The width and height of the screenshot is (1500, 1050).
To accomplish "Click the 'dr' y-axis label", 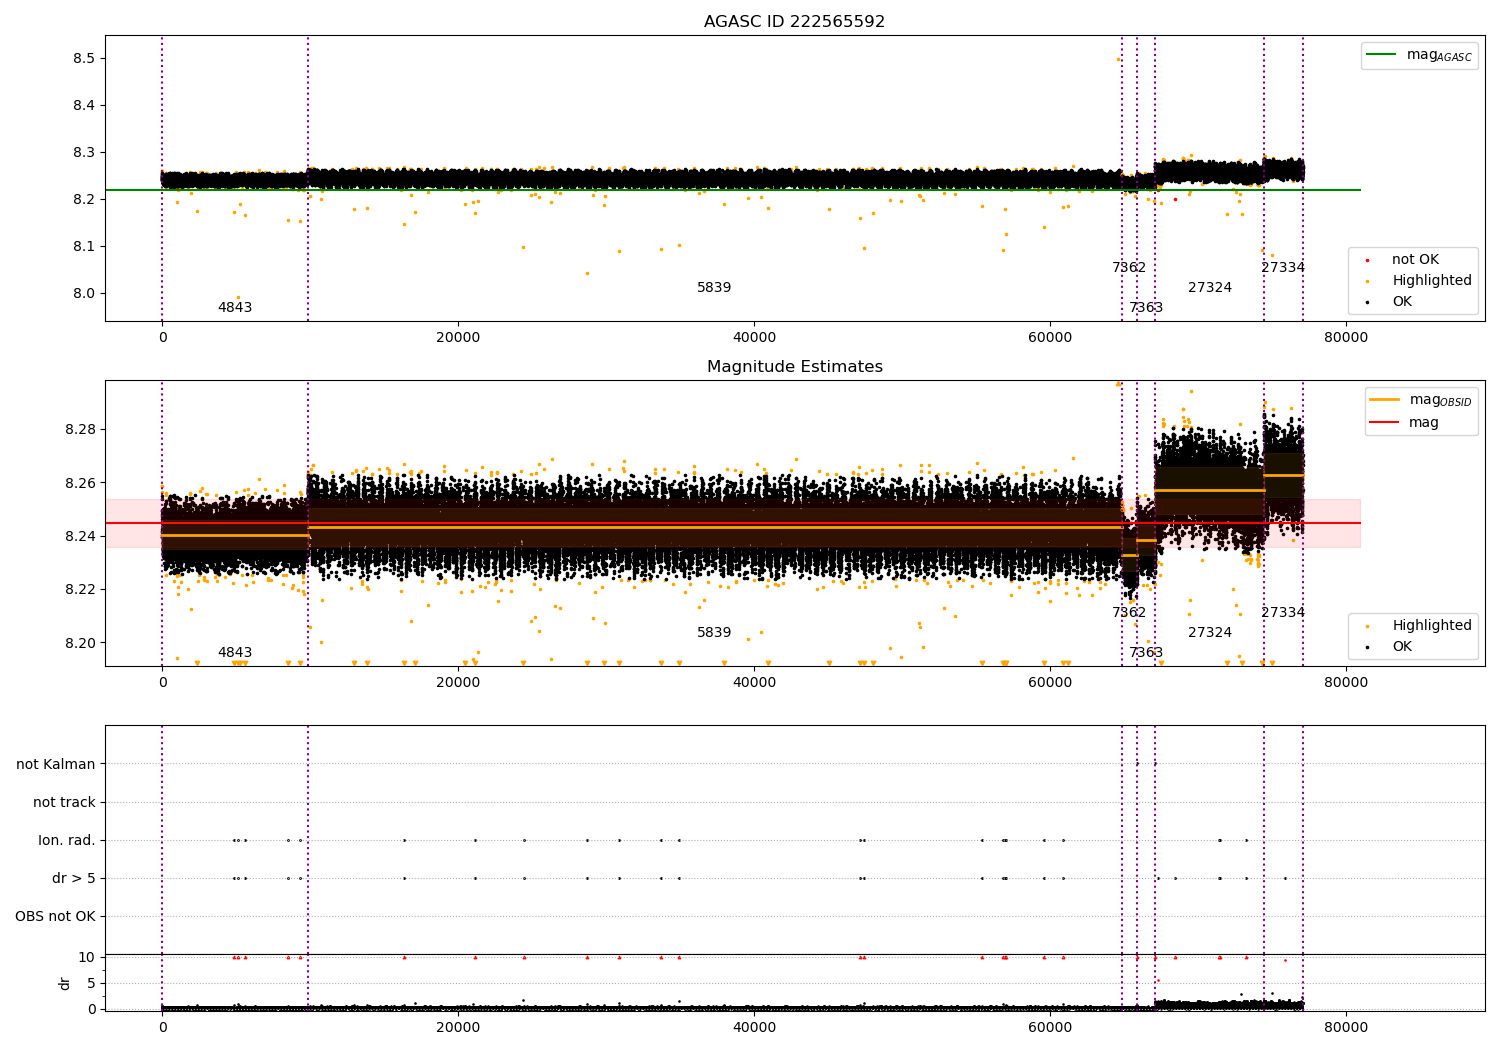I will [x=65, y=983].
